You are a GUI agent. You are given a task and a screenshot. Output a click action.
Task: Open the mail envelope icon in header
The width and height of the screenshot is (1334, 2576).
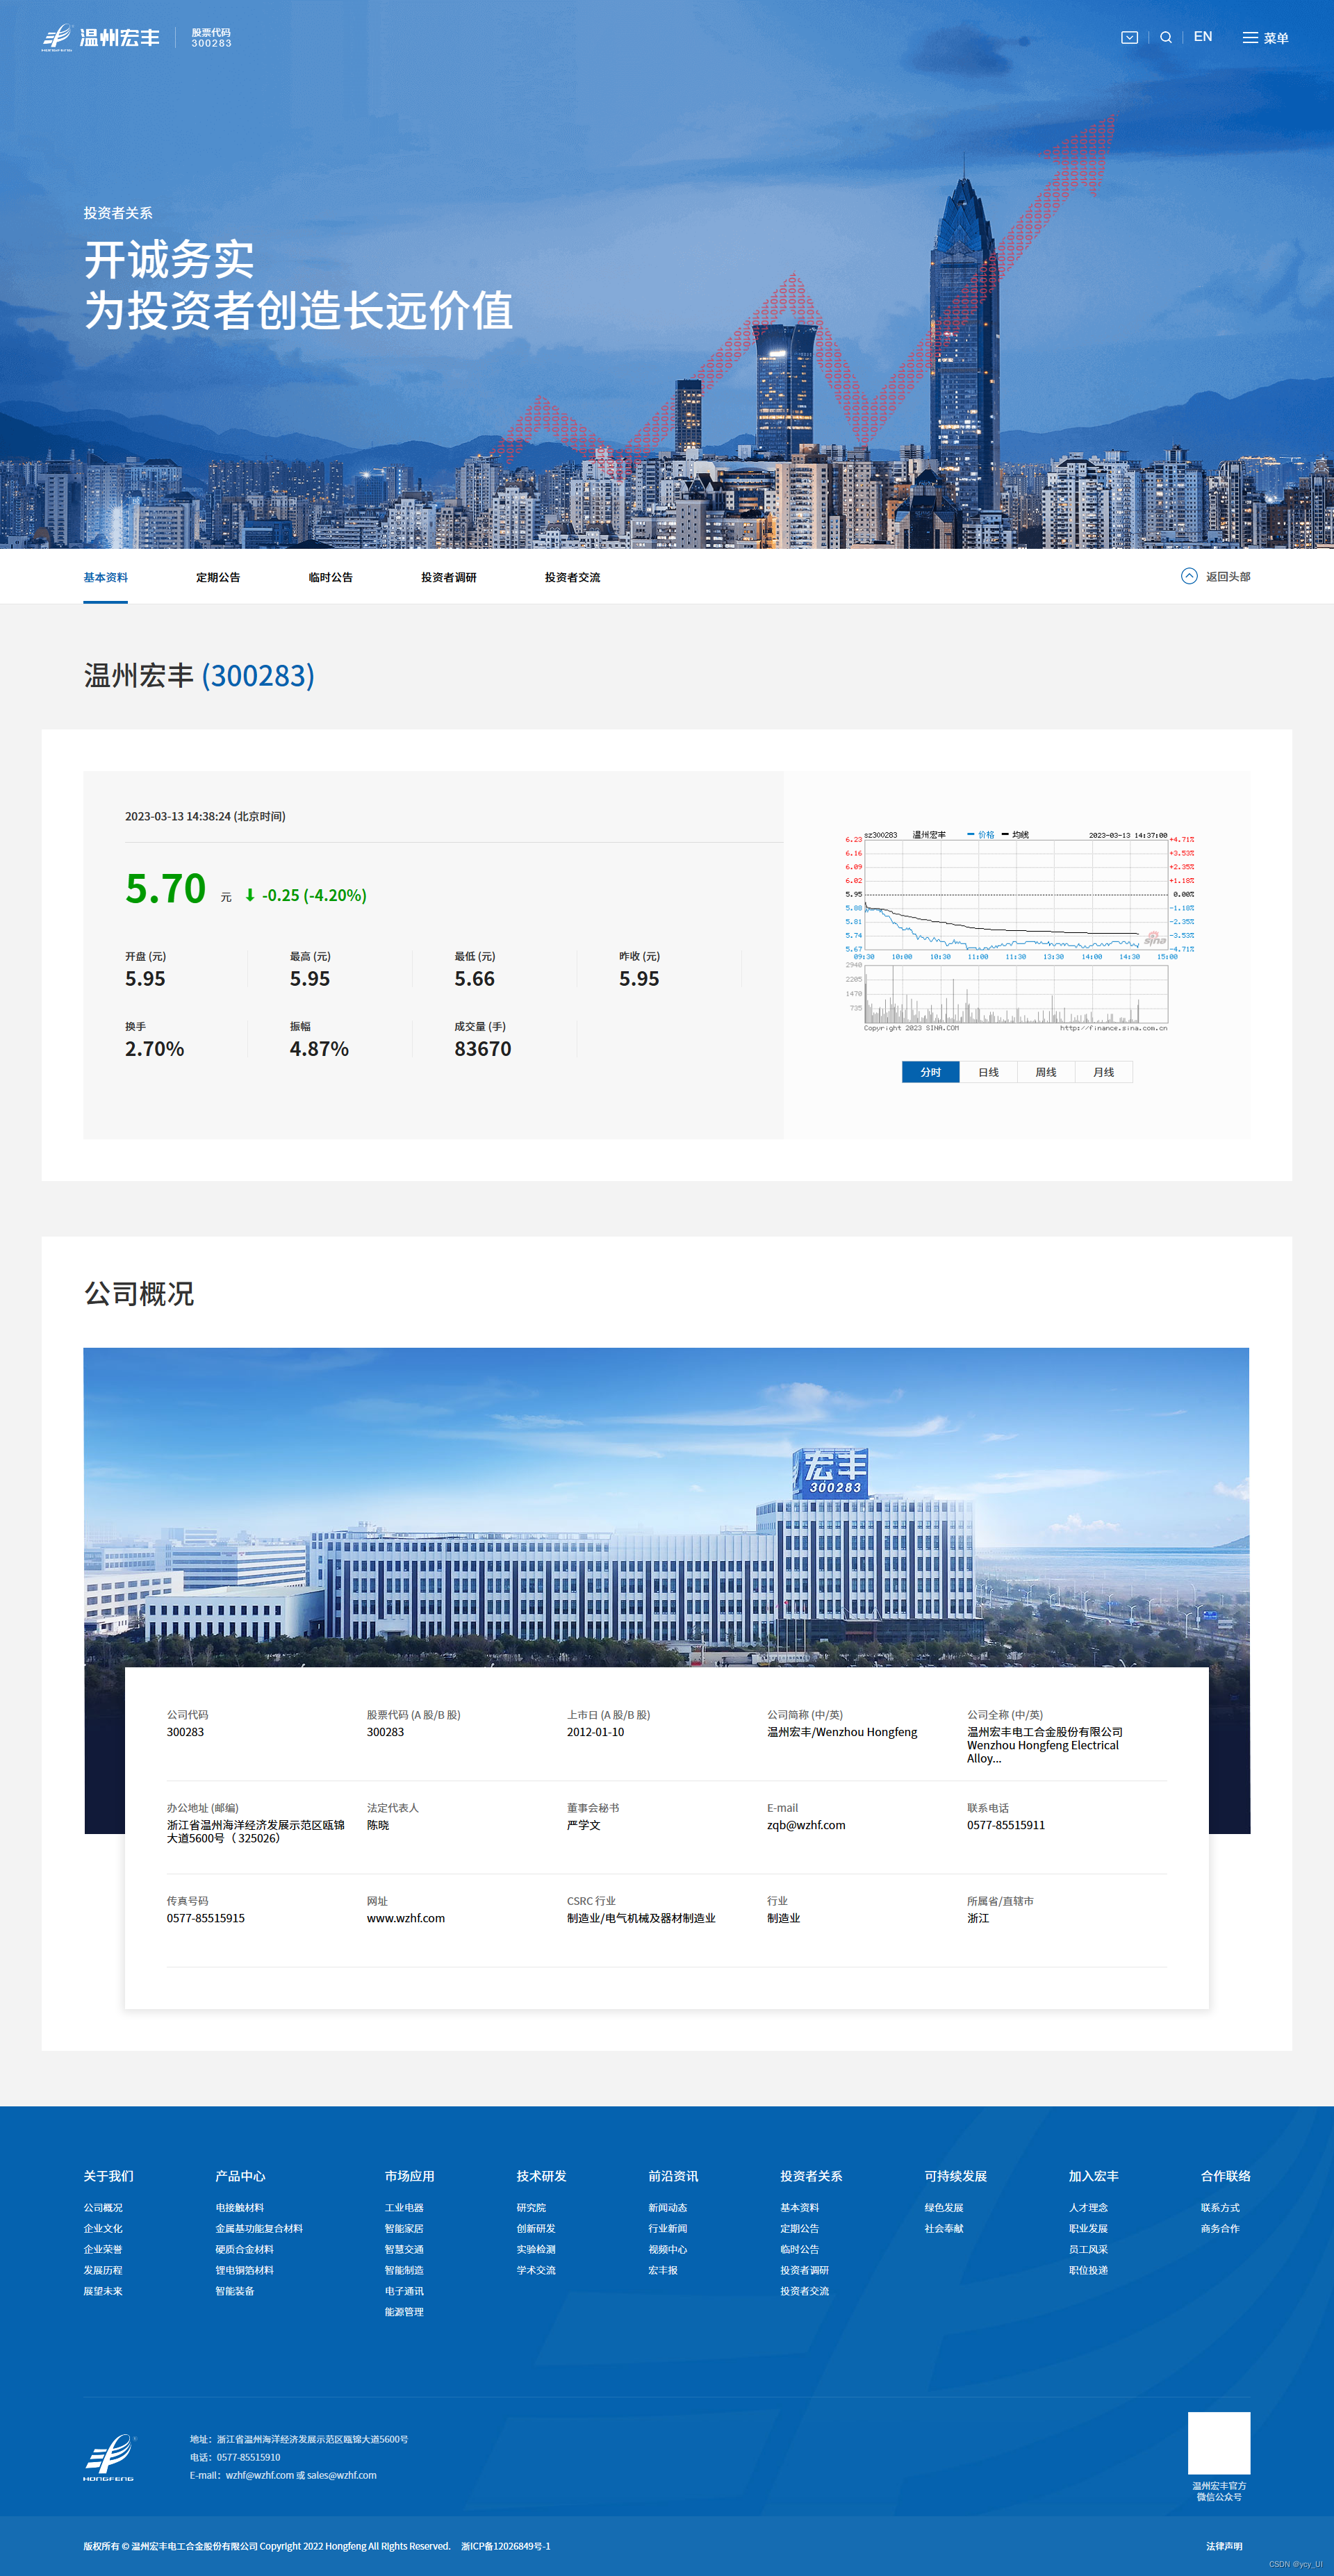point(1129,37)
